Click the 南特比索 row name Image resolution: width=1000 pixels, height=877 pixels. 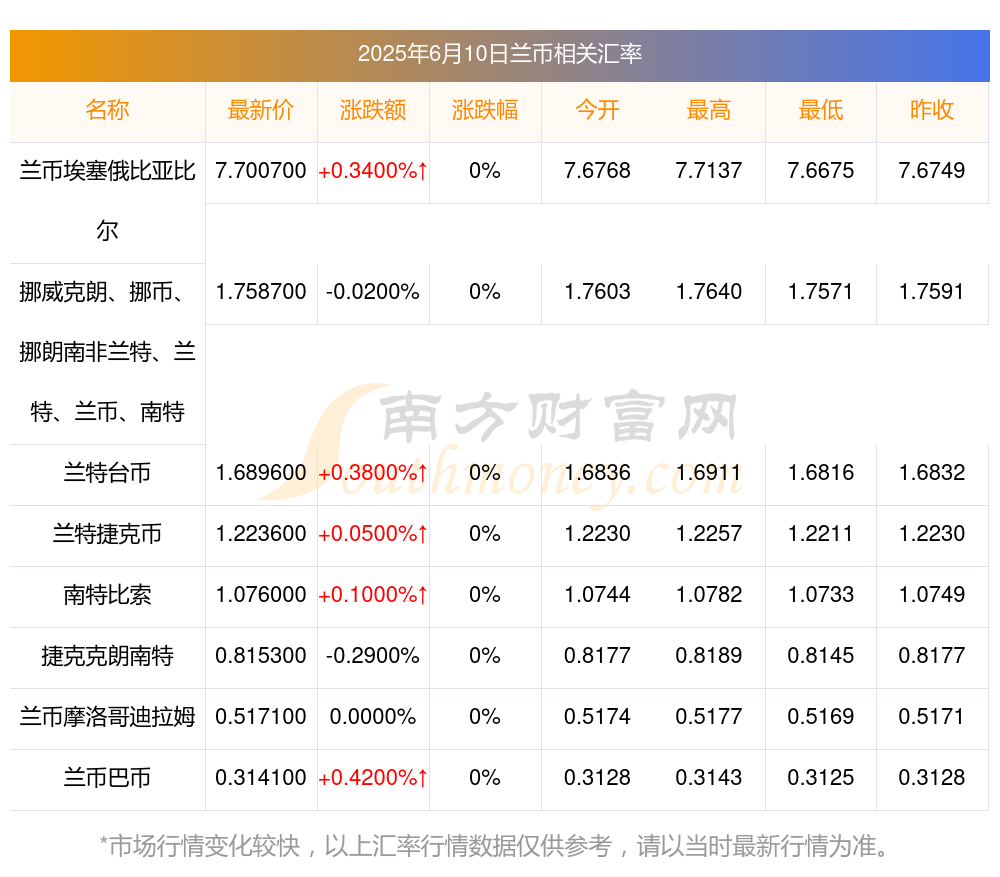[x=107, y=595]
